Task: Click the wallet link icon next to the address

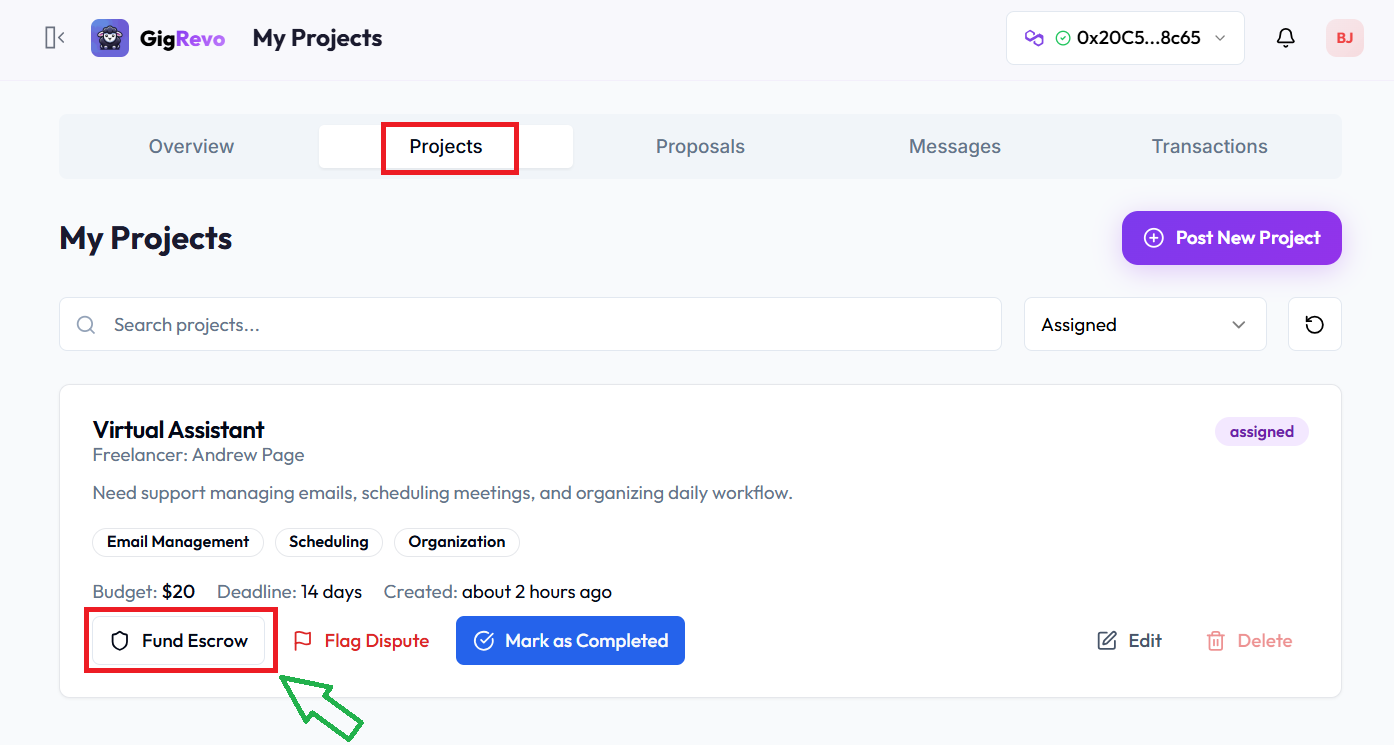Action: (x=1034, y=37)
